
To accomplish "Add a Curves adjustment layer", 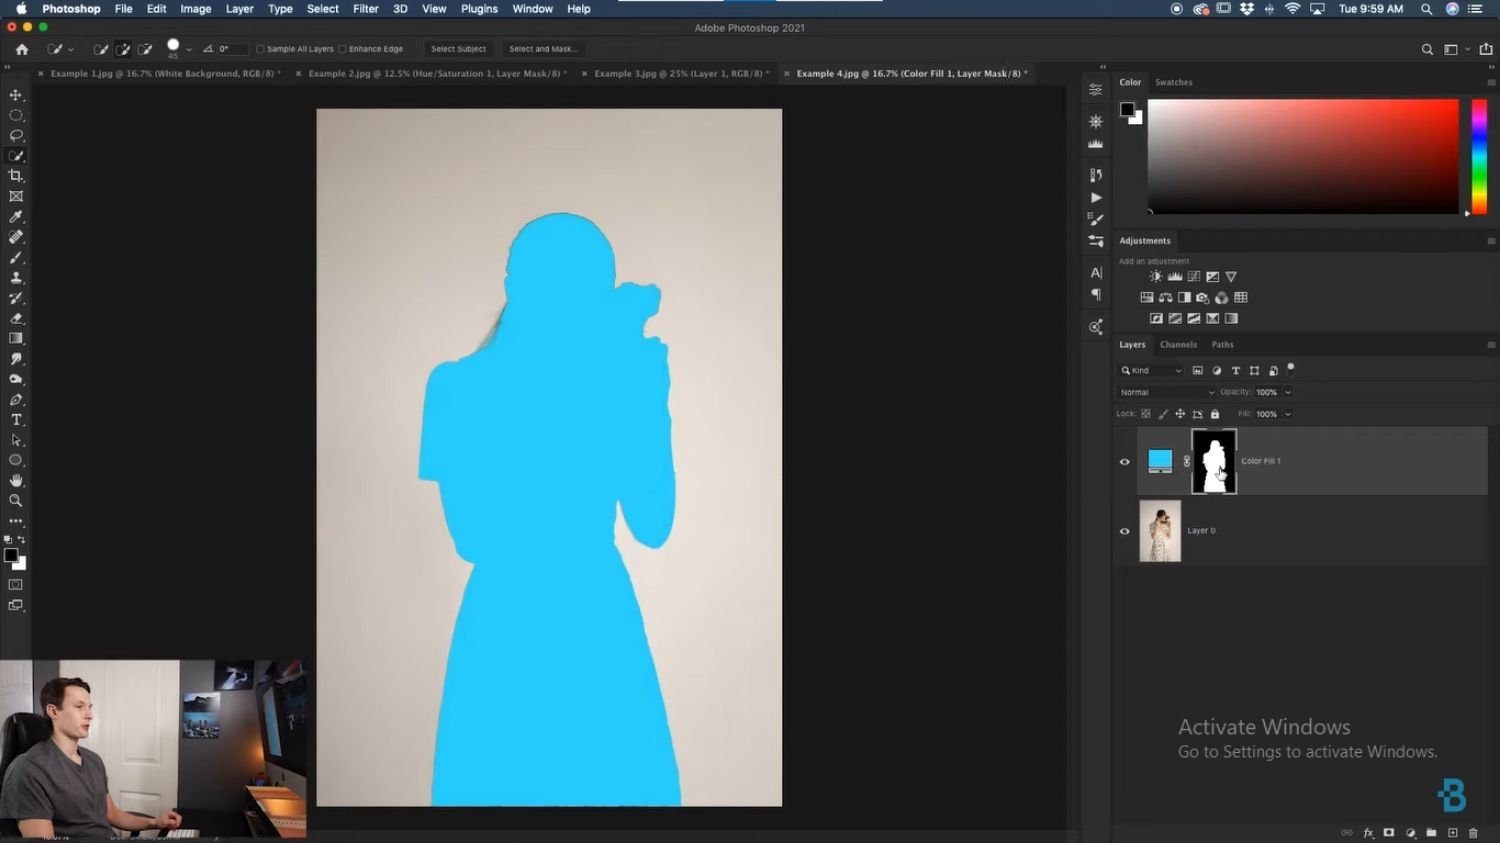I will [x=1194, y=276].
